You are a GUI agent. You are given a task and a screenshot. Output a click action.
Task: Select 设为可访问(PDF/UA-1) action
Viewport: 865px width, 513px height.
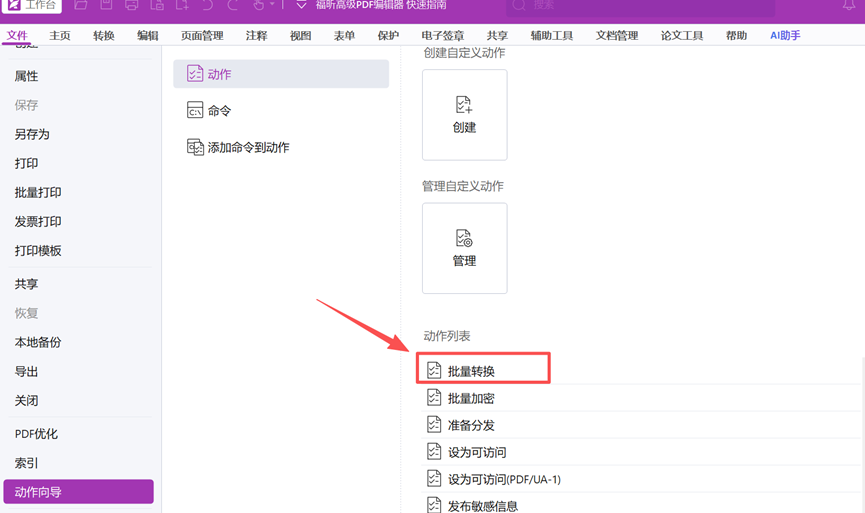pyautogui.click(x=504, y=479)
